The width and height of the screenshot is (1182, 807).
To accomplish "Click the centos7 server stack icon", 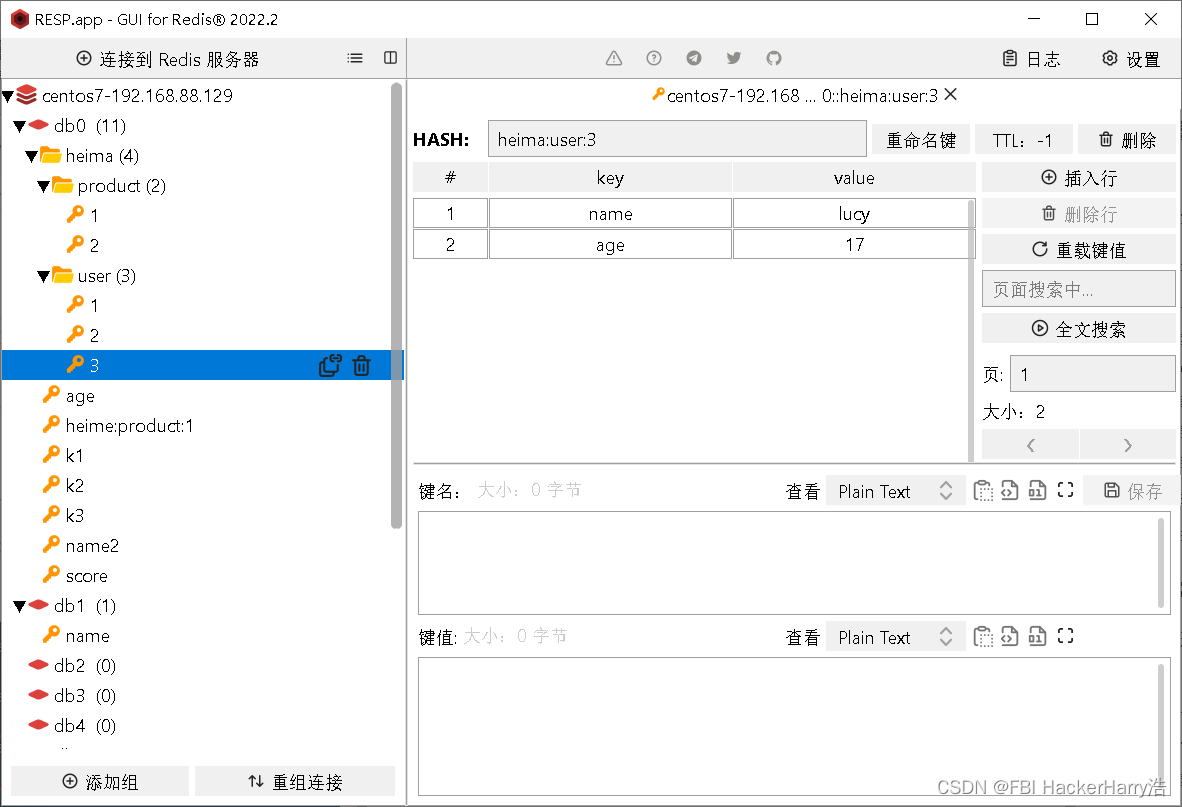I will [26, 95].
